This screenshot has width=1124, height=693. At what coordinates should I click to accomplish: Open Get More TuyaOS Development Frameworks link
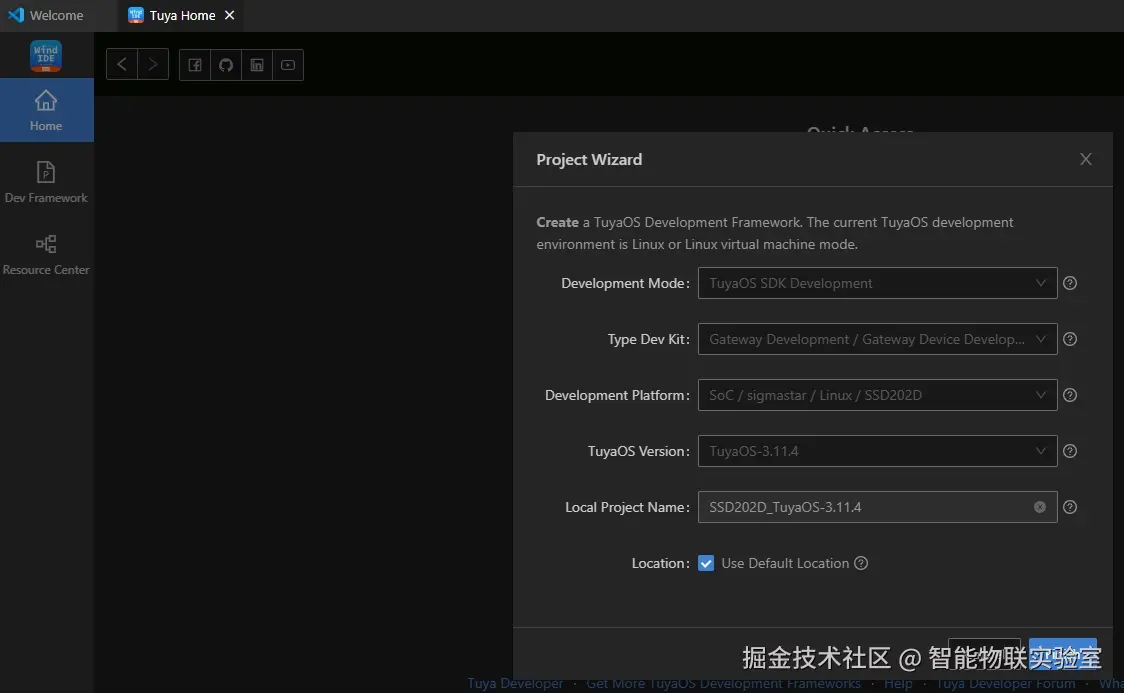point(723,684)
